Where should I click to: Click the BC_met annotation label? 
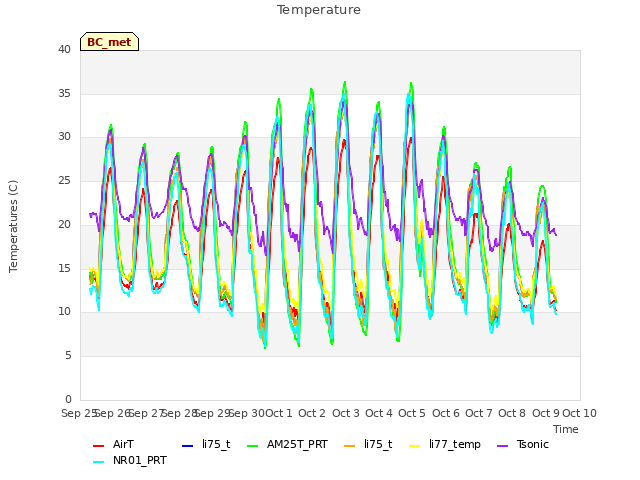(x=109, y=42)
